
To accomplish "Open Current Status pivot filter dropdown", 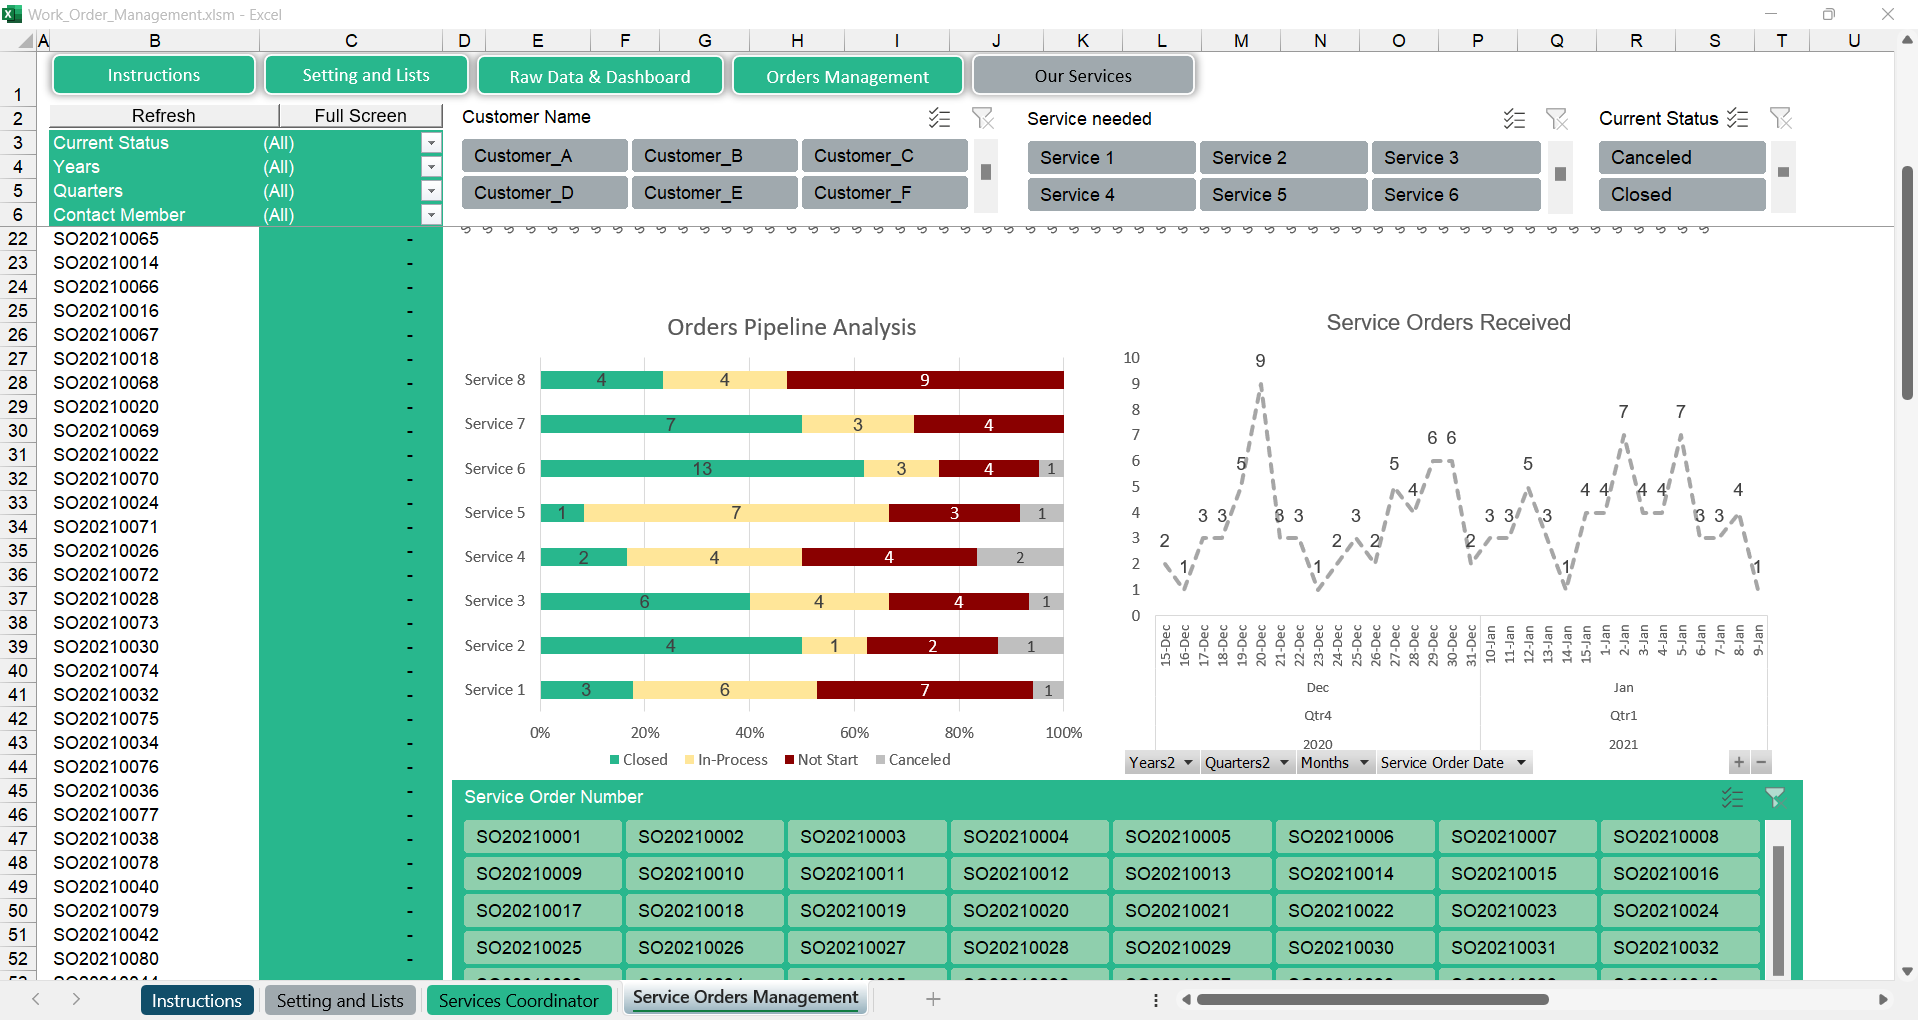I will pos(431,143).
